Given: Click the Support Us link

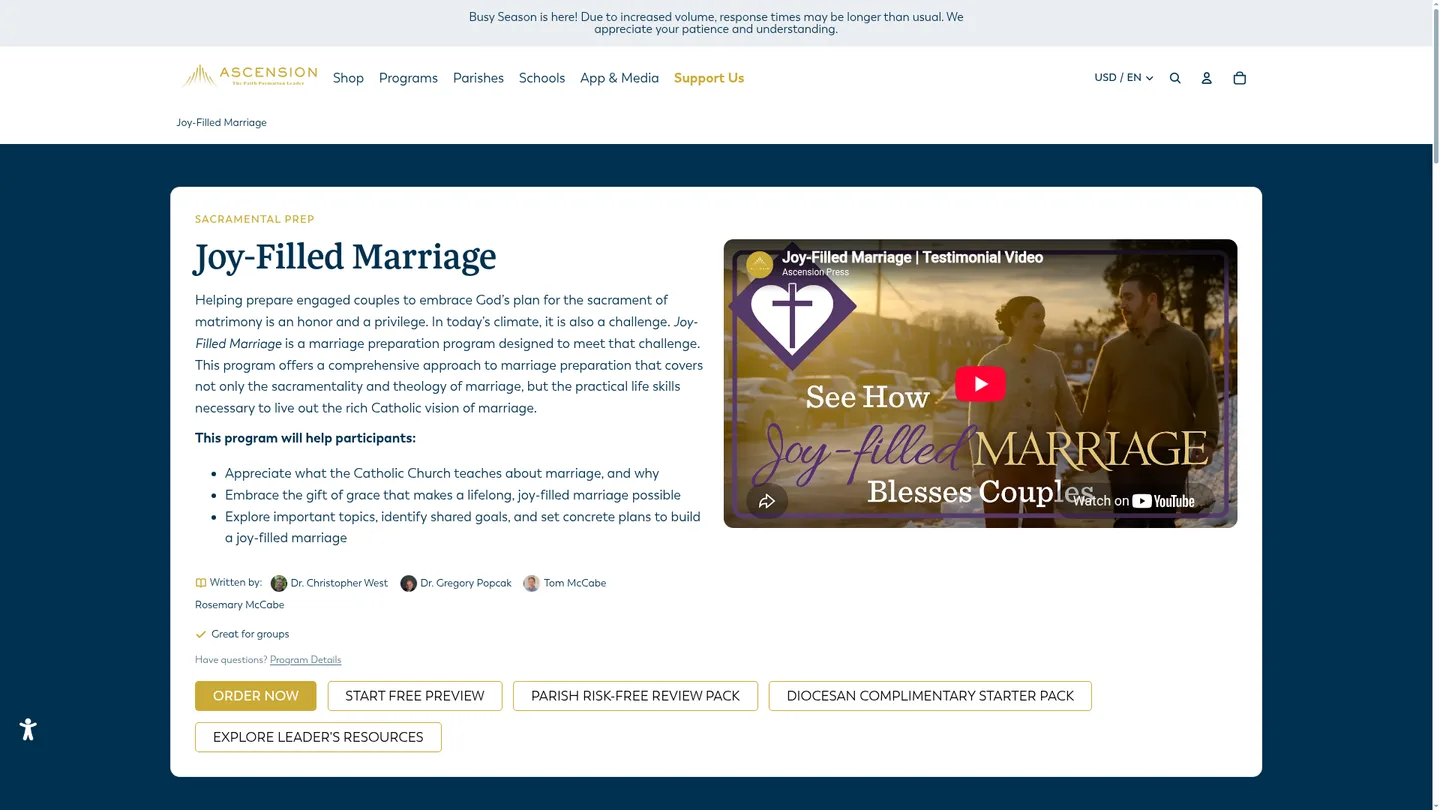Looking at the screenshot, I should pyautogui.click(x=709, y=78).
